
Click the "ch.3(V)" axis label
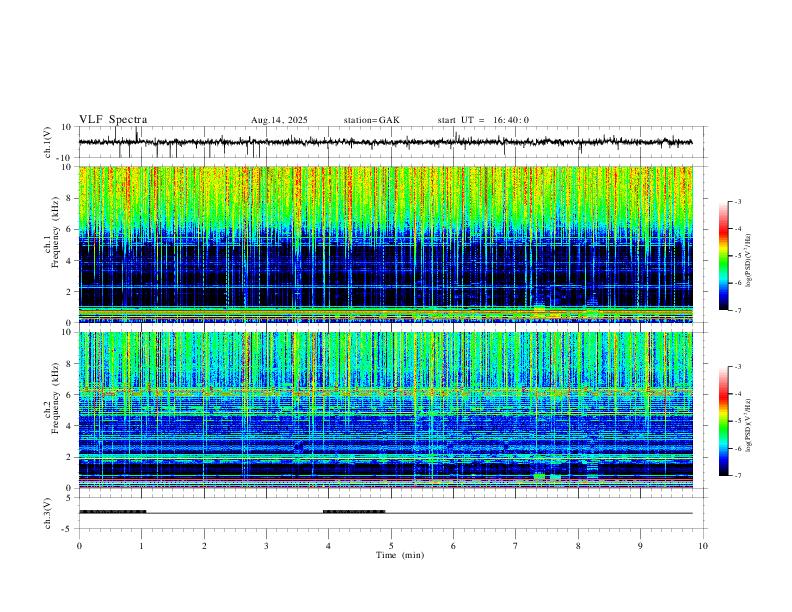[48, 514]
